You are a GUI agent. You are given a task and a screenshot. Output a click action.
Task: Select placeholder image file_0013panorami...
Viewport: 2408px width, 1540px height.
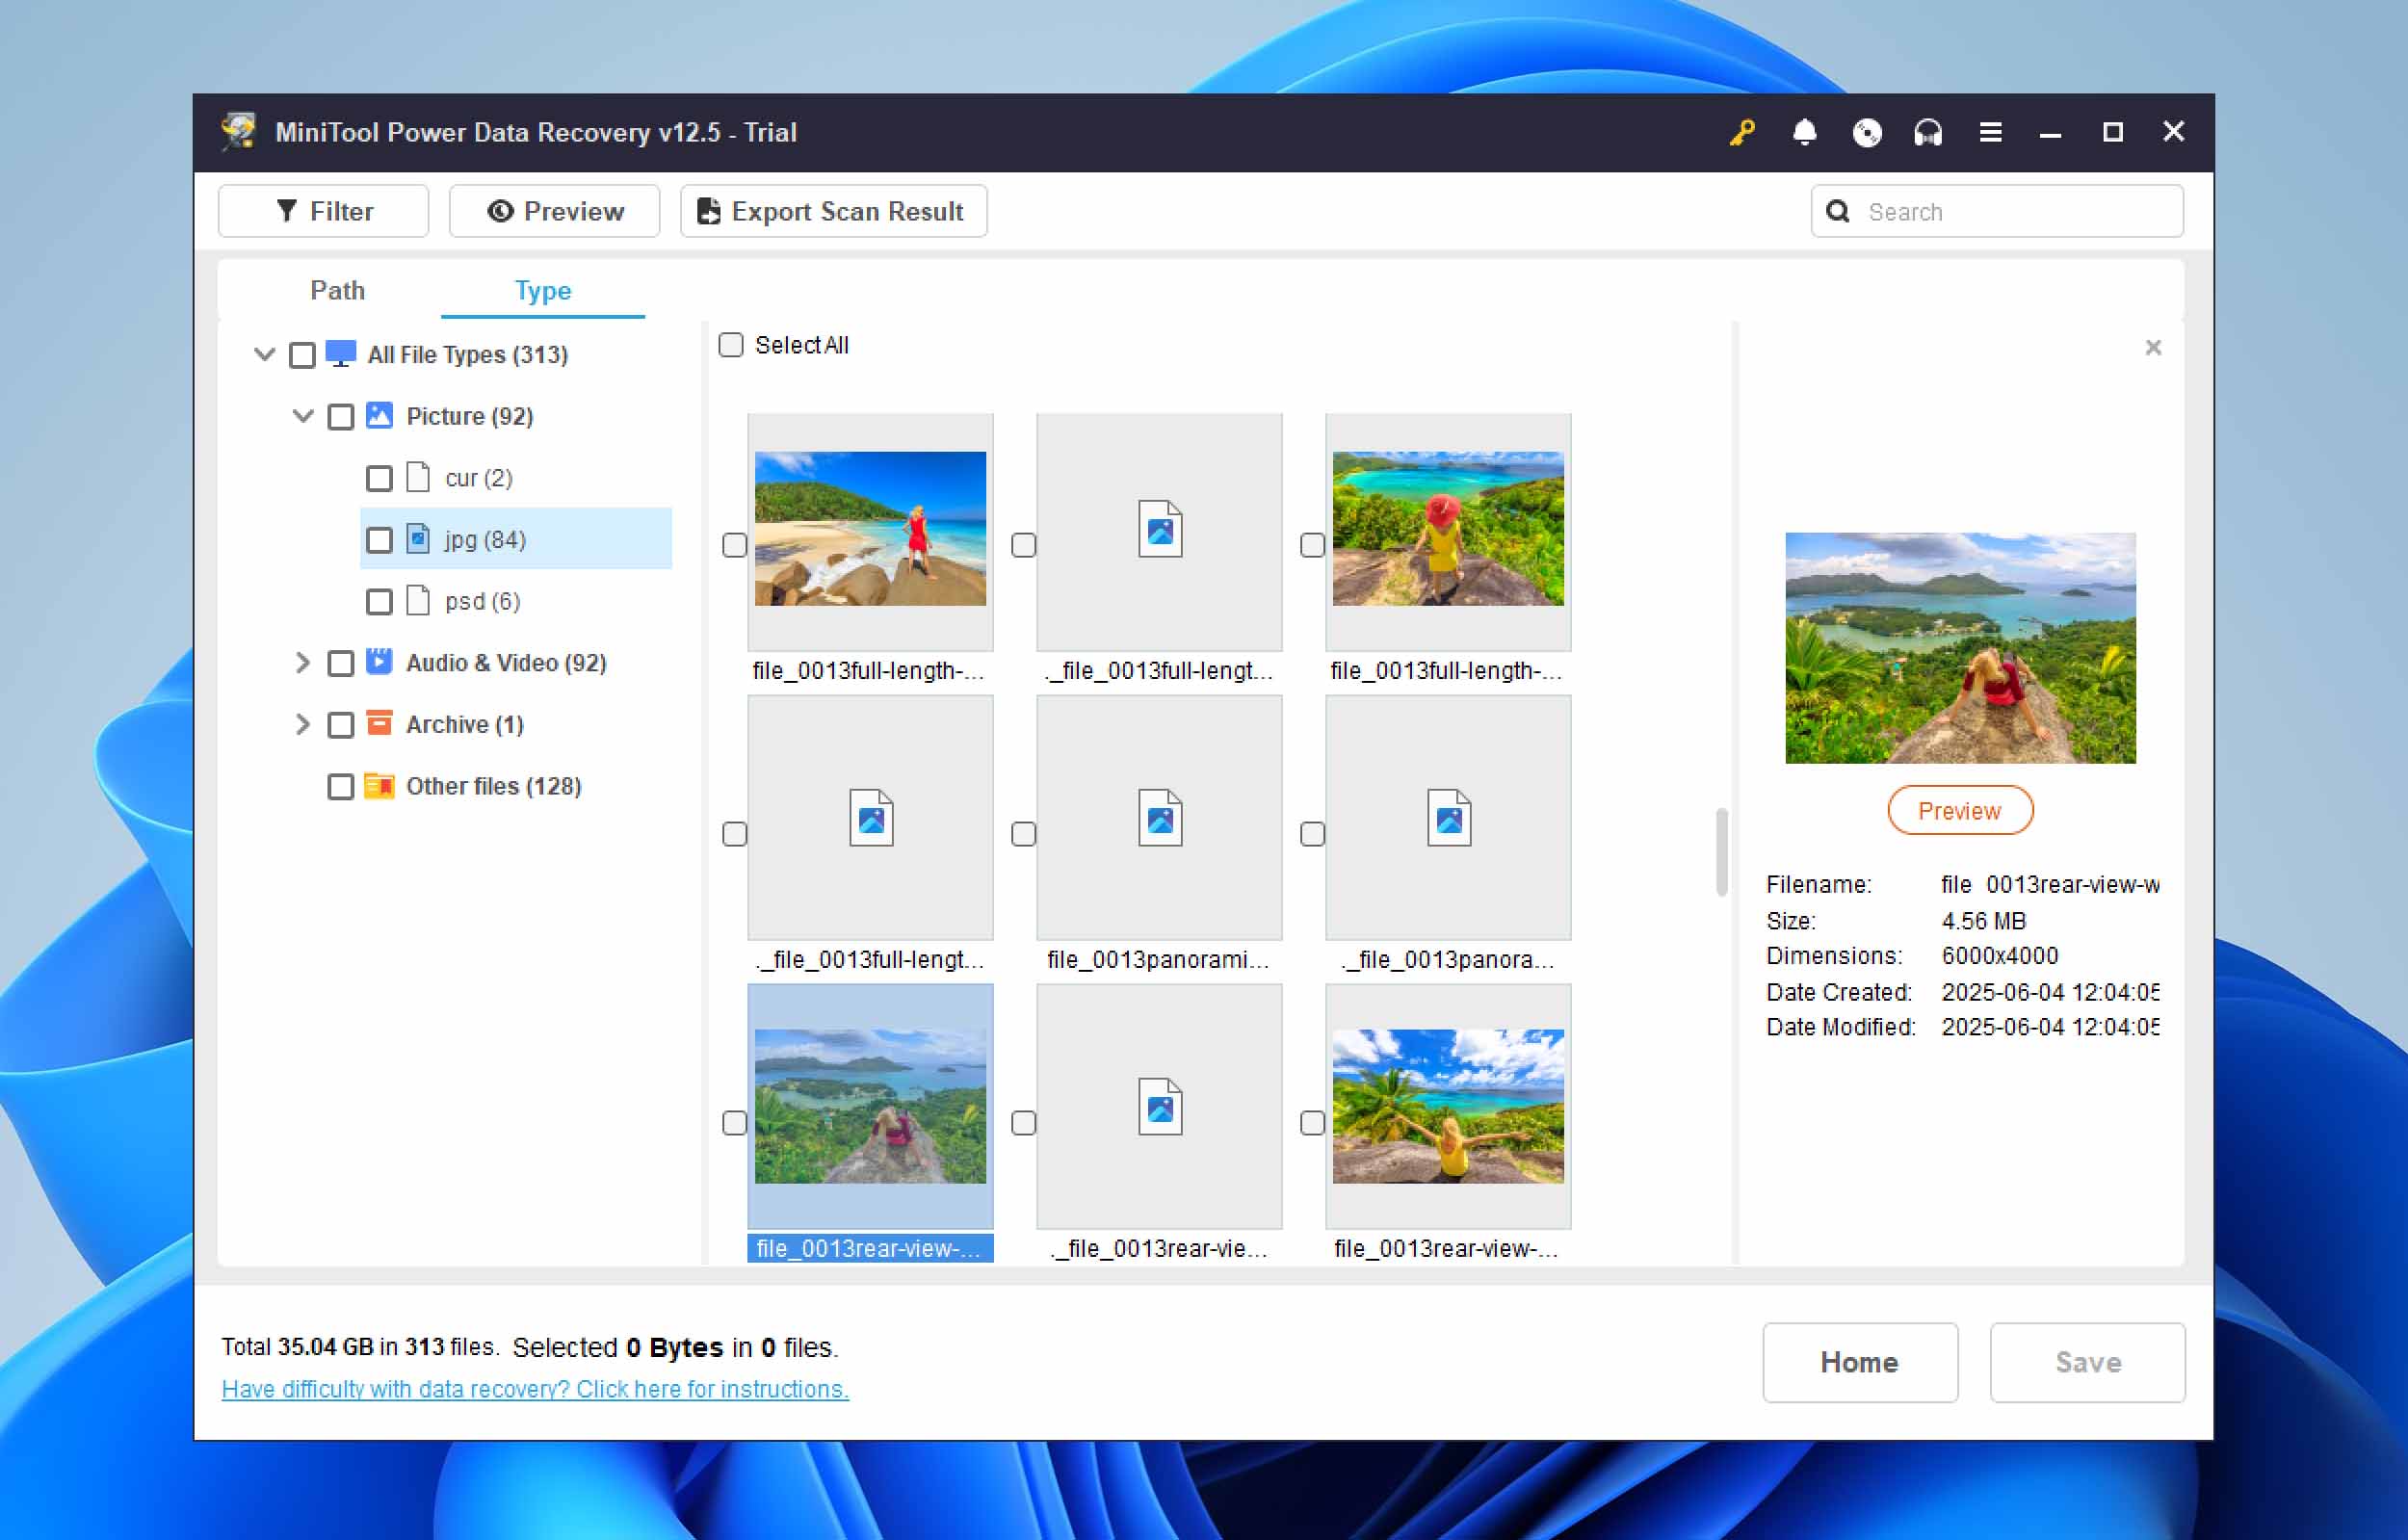[1159, 818]
